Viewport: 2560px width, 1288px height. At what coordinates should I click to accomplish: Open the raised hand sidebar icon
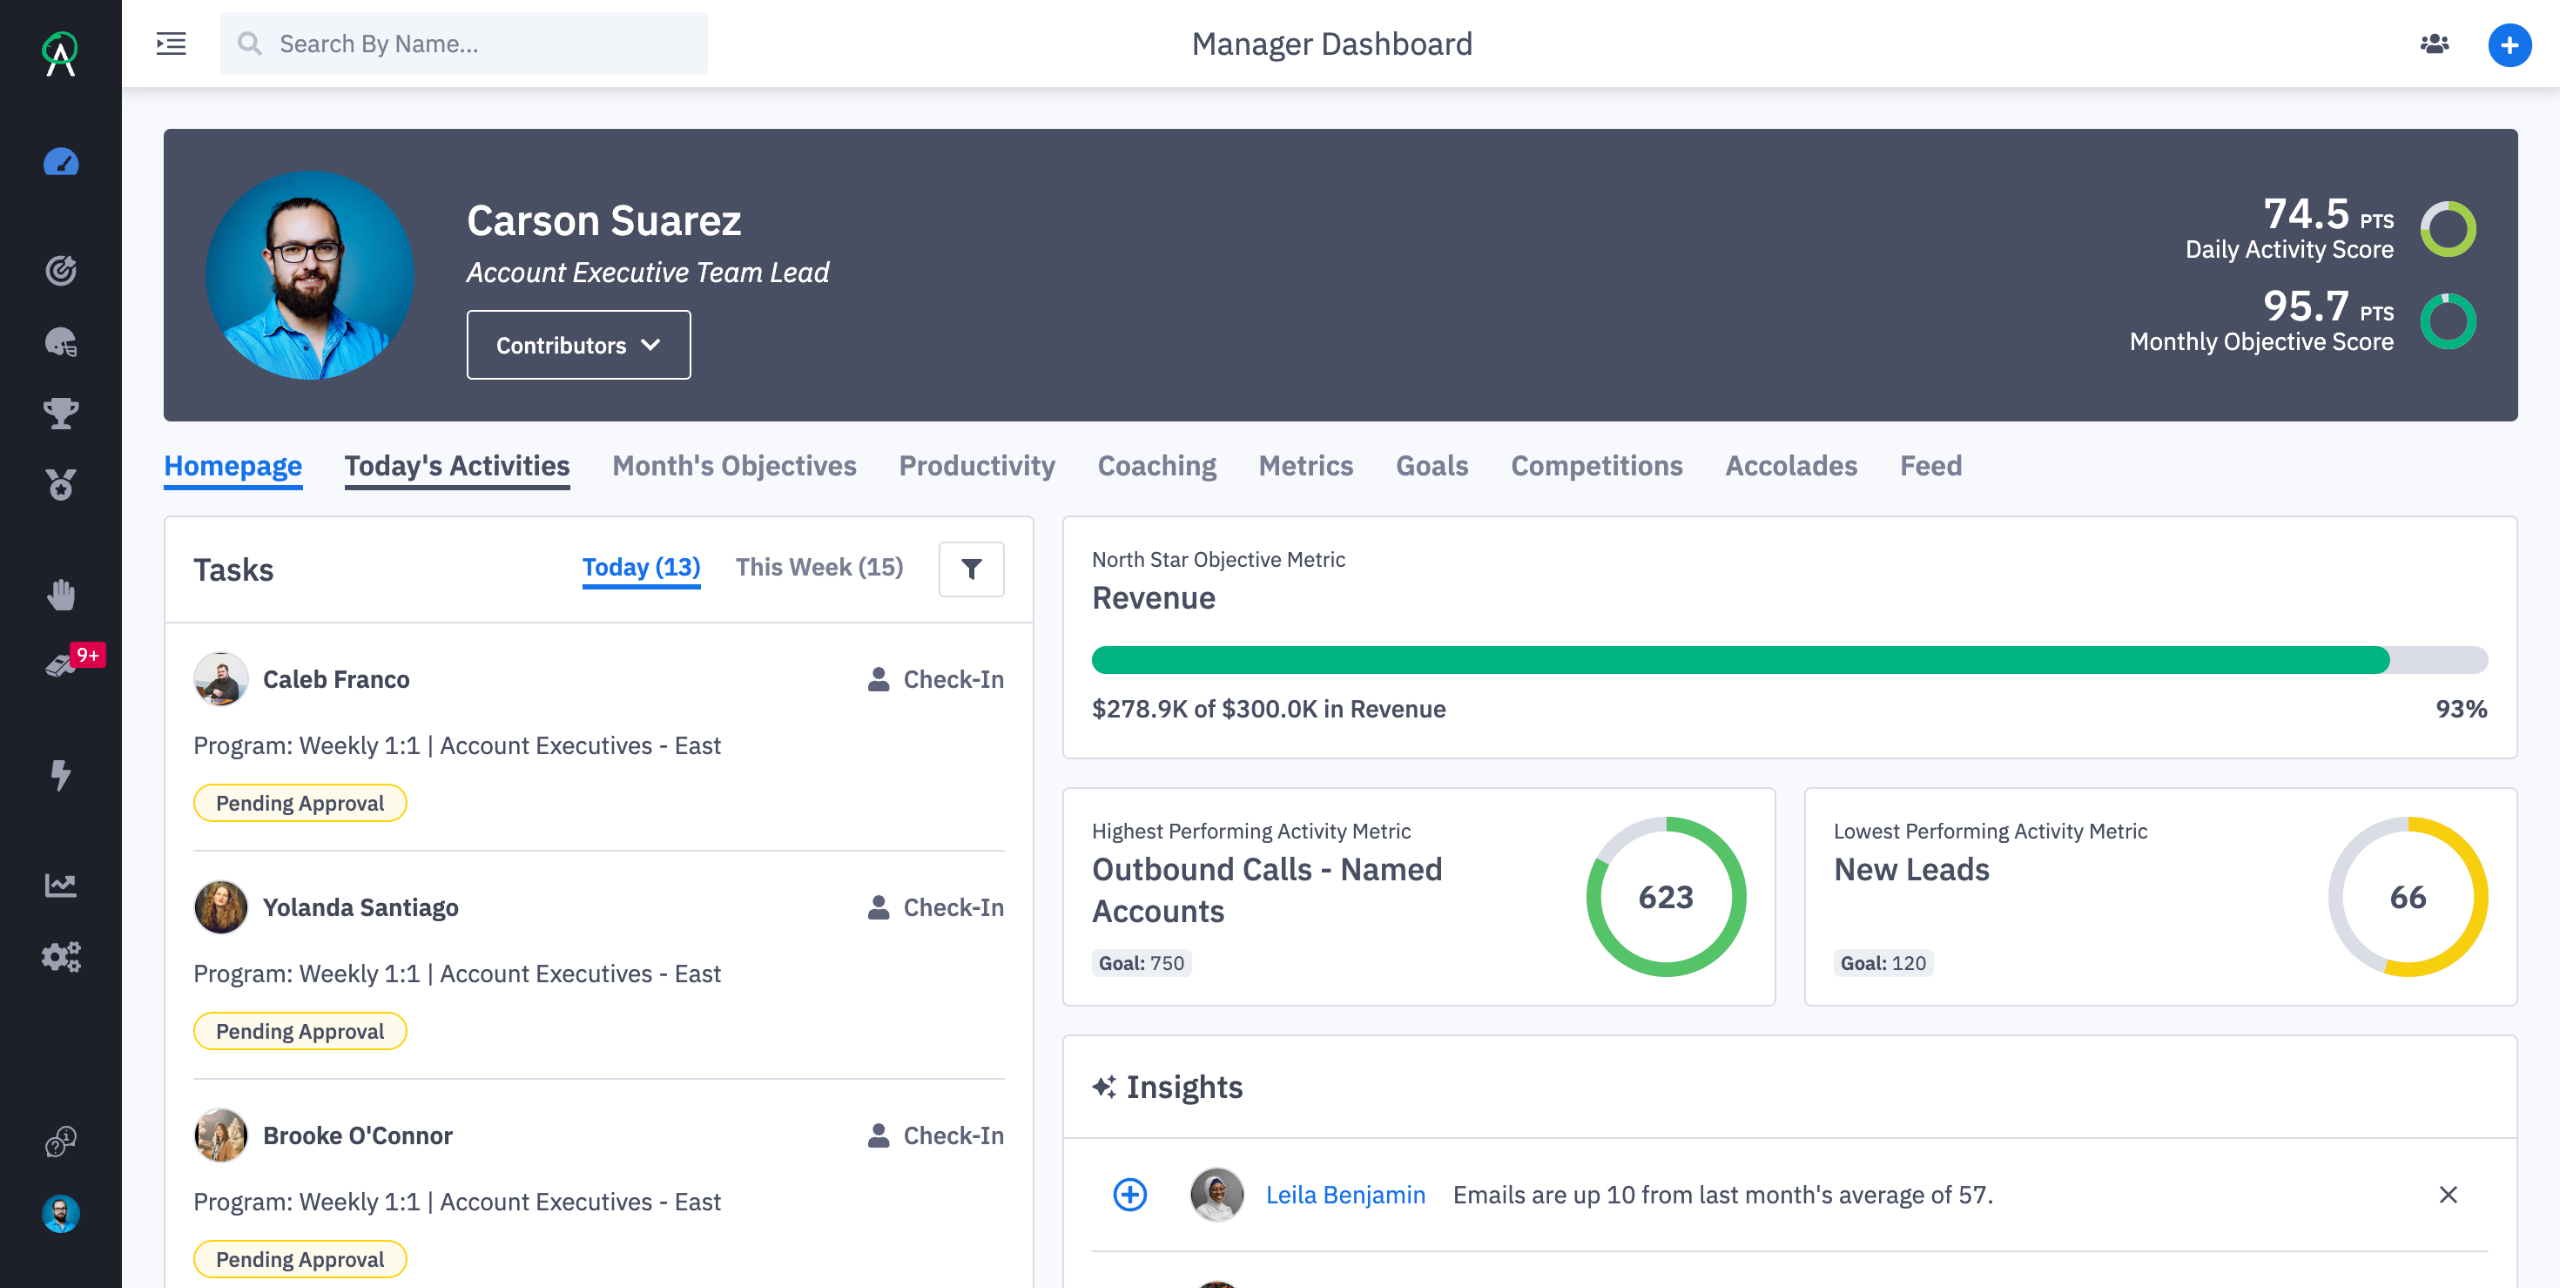(61, 595)
